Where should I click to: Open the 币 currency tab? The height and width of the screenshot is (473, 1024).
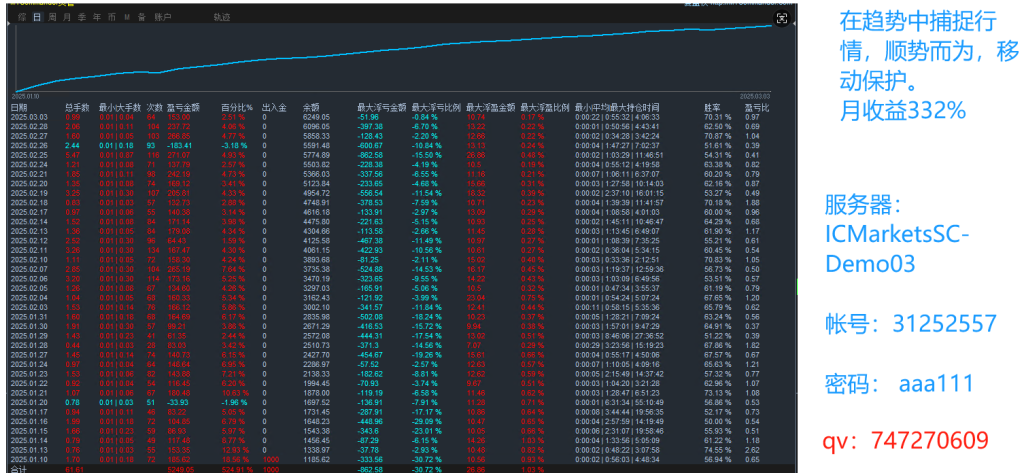112,18
